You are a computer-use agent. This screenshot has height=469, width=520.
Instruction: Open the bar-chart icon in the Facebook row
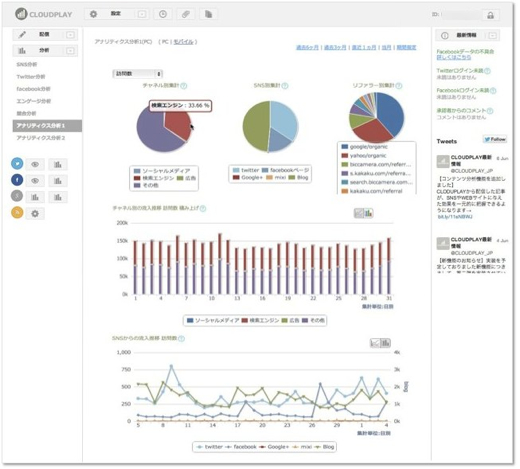tap(58, 181)
